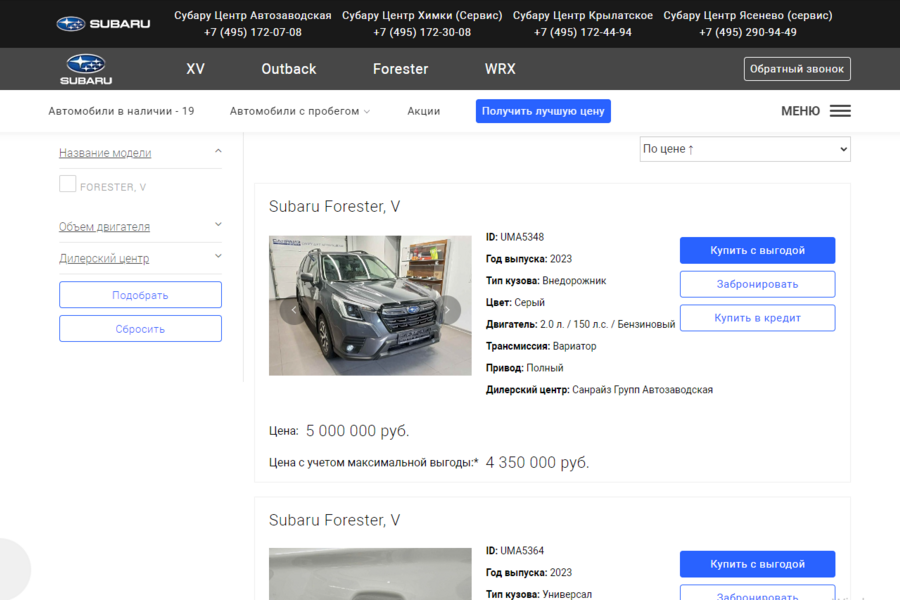Open the Акции section

(x=424, y=111)
